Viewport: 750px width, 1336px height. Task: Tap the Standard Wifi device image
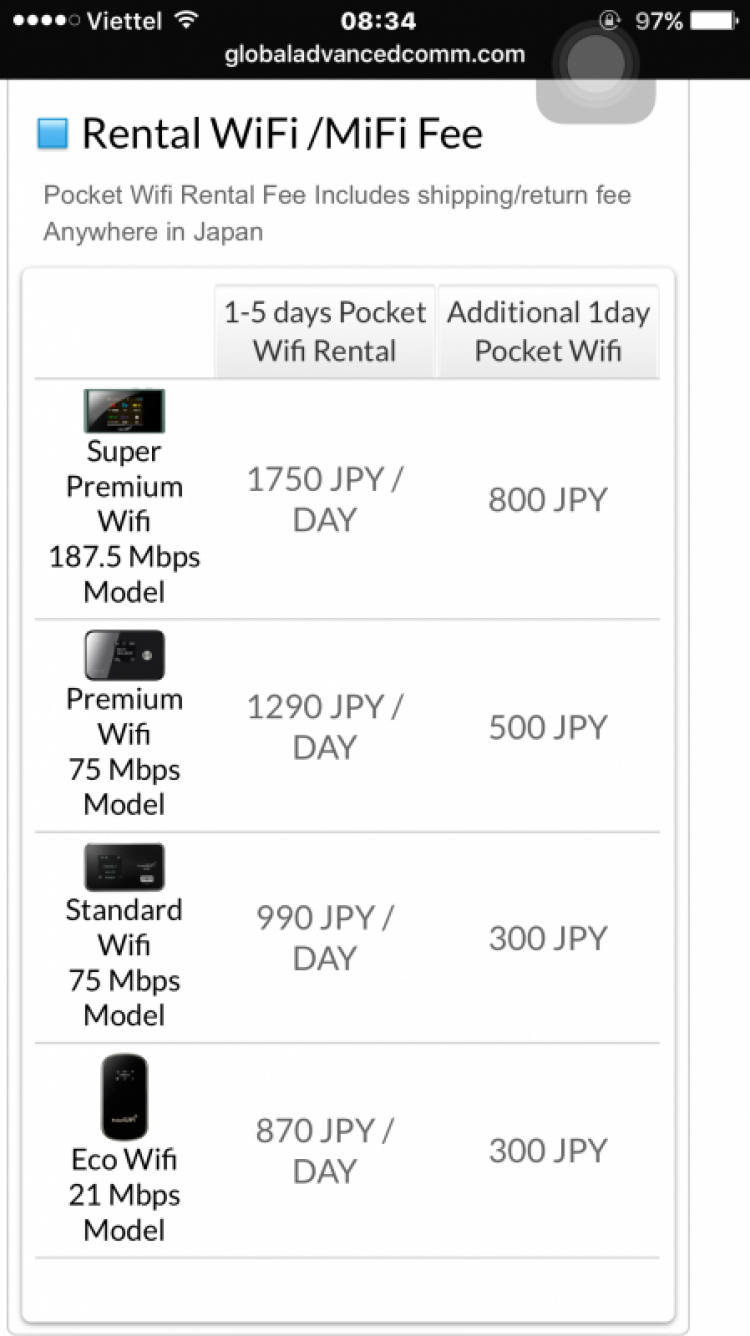124,867
